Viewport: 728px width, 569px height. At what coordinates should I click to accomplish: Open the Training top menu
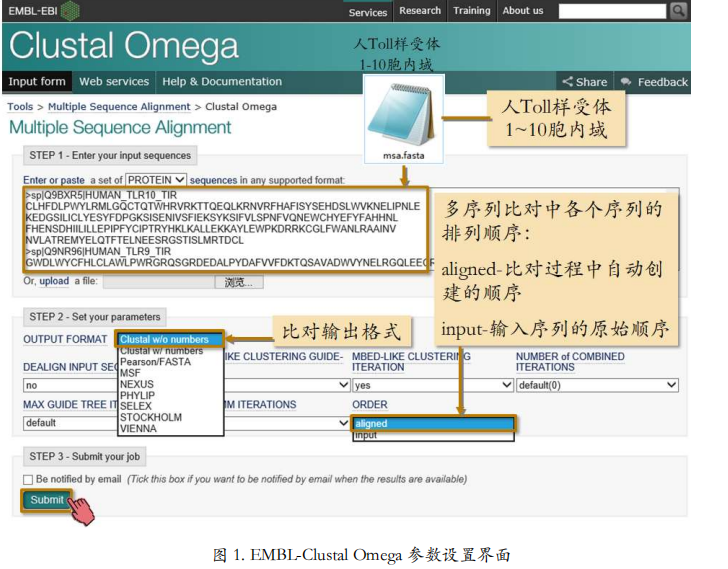471,11
